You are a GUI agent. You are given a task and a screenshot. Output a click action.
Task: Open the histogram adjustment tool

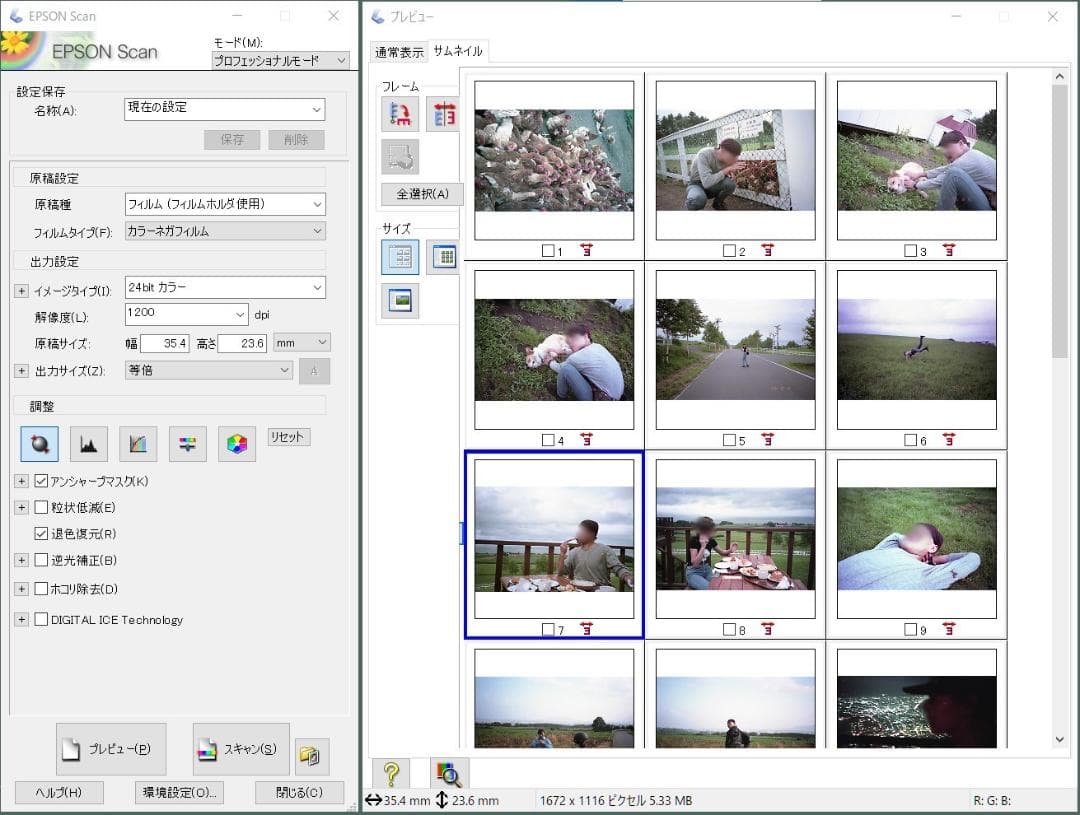(88, 444)
